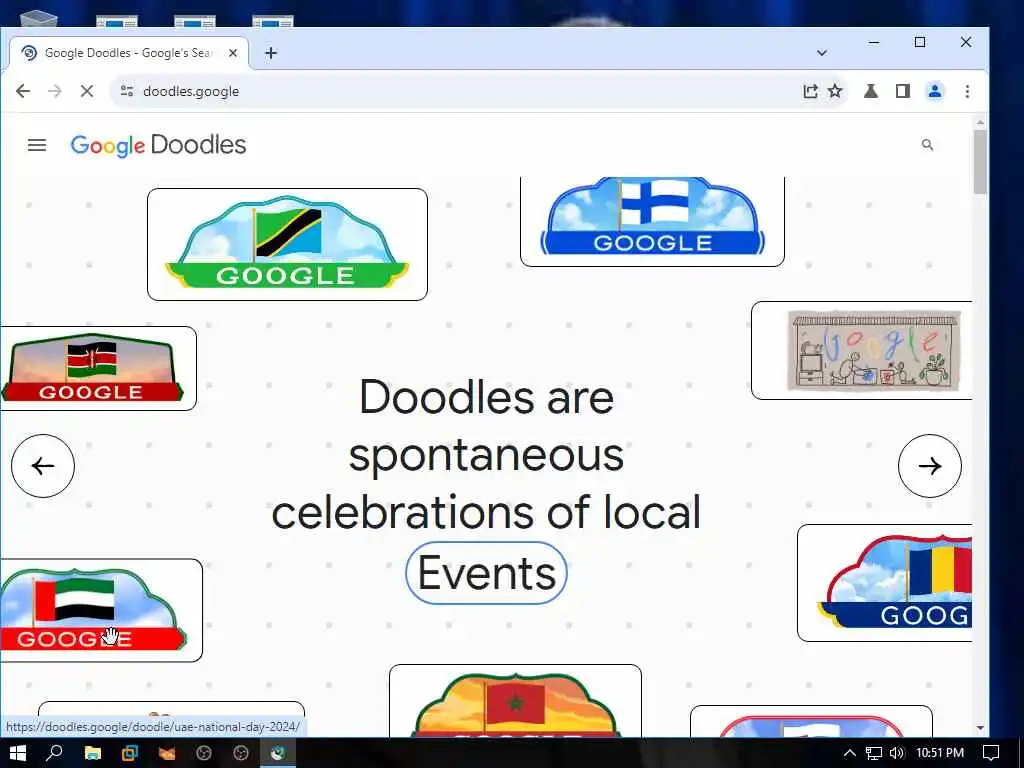Open the Kenya flag doodle
1024x768 pixels.
98,368
